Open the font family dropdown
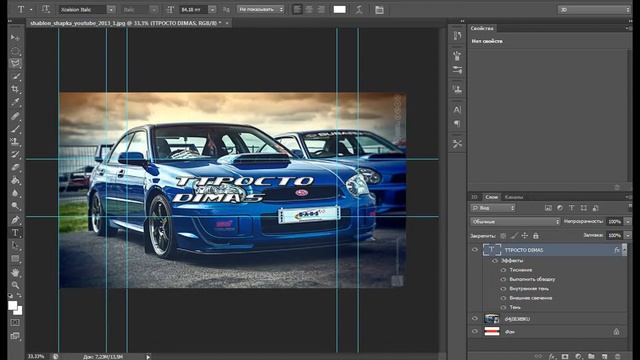The height and width of the screenshot is (360, 640). tap(111, 9)
